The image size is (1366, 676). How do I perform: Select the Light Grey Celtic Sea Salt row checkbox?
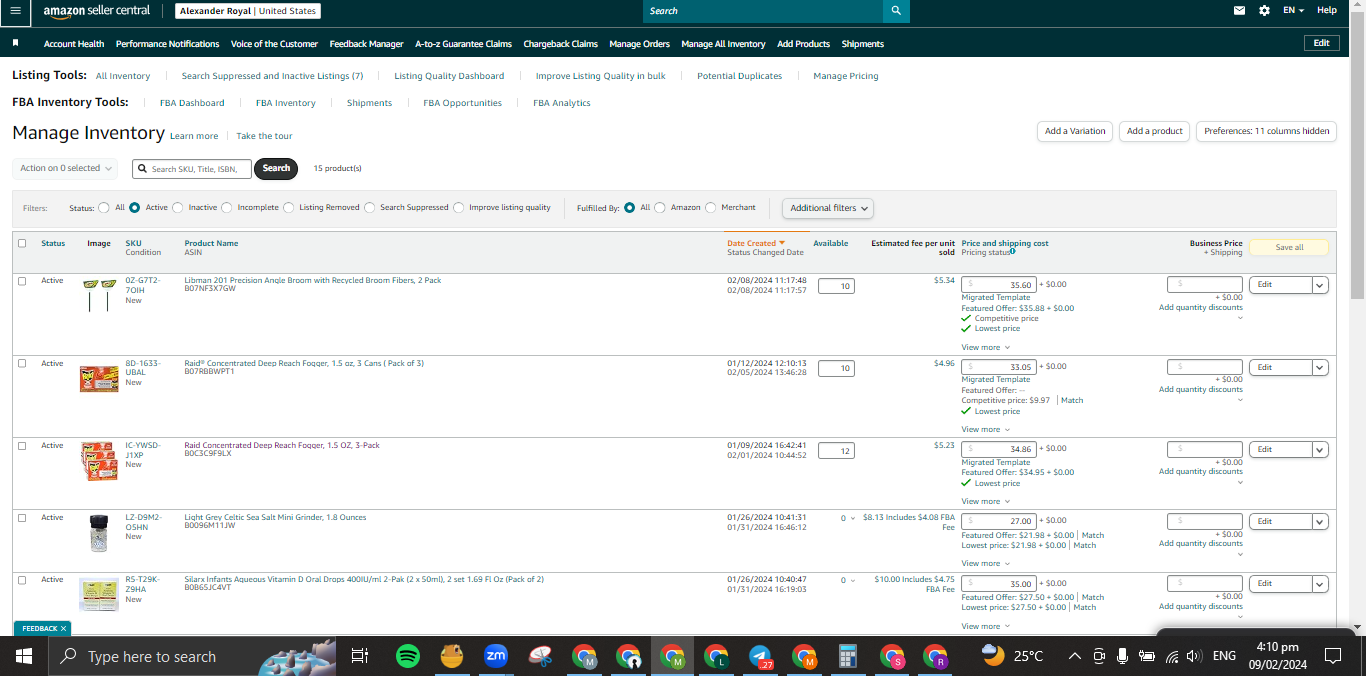[22, 518]
